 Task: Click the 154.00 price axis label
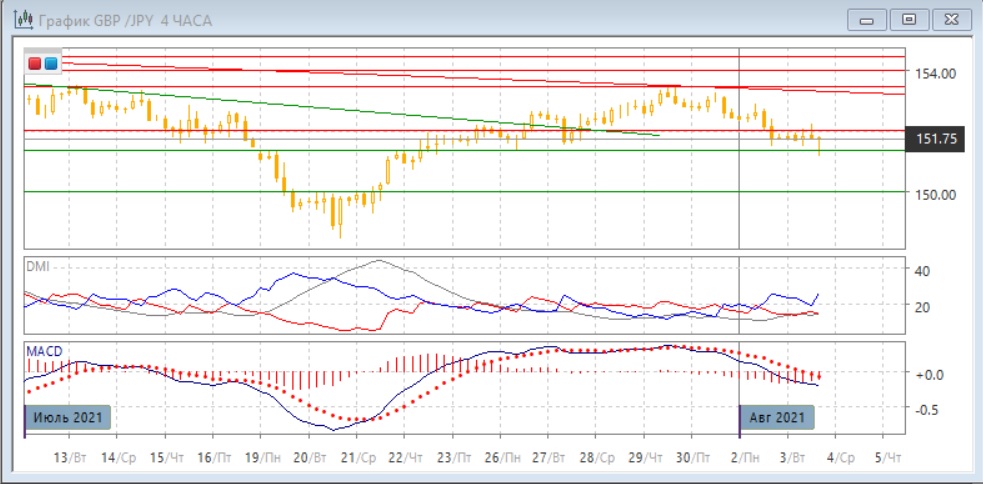[938, 74]
